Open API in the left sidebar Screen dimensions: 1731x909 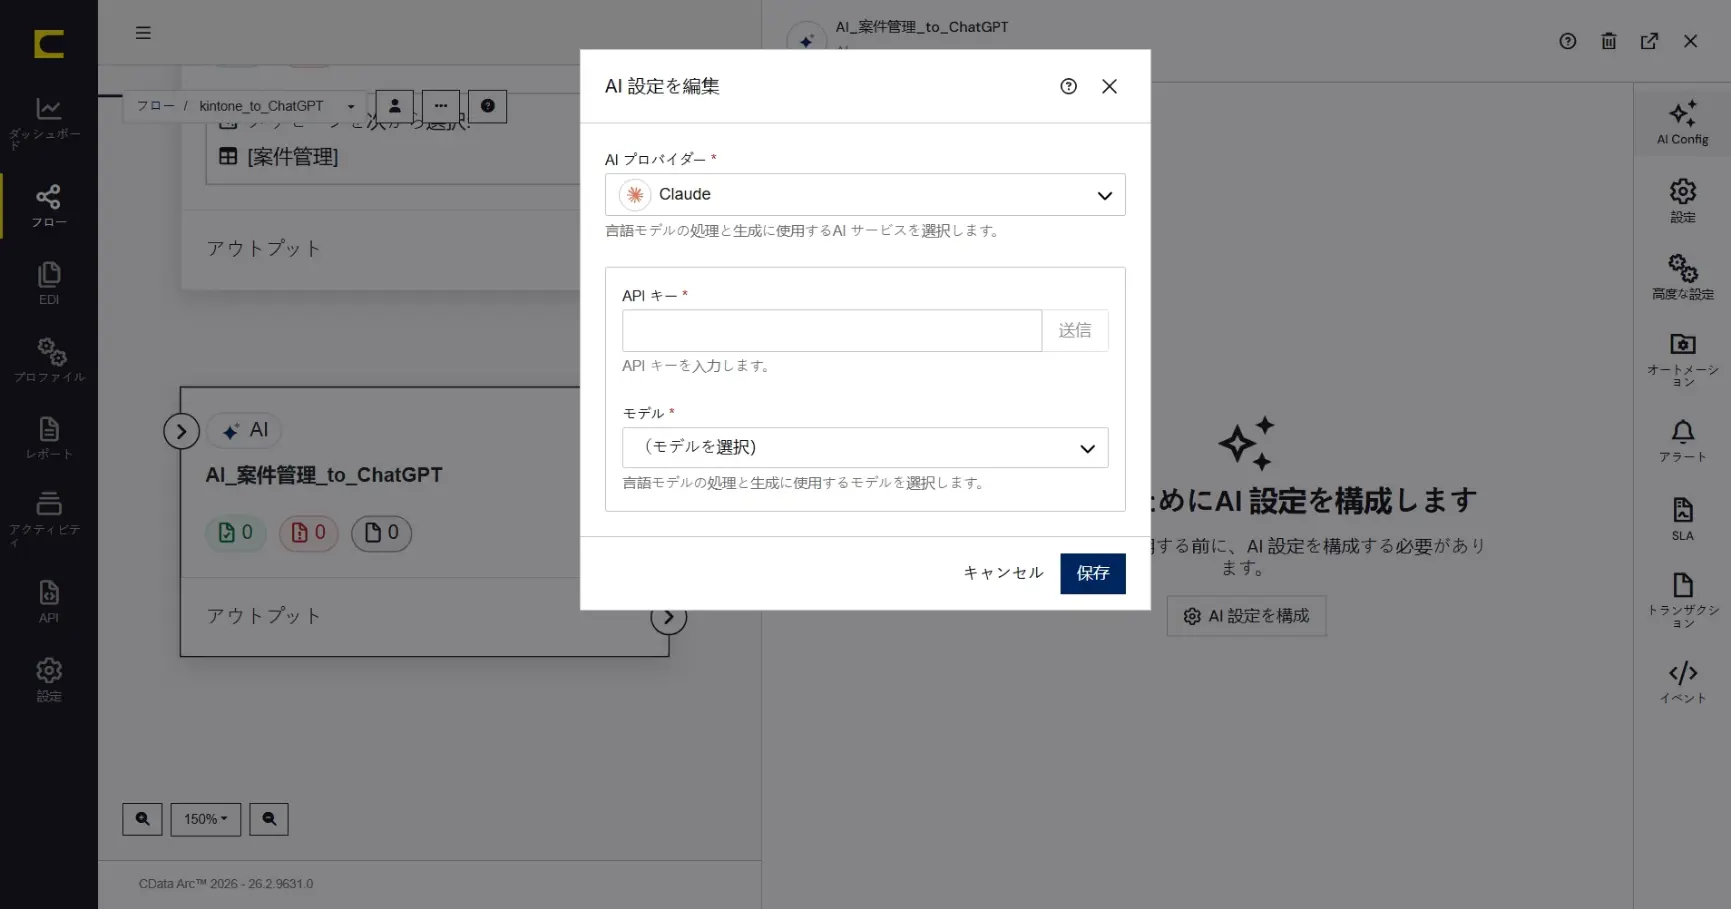click(48, 601)
